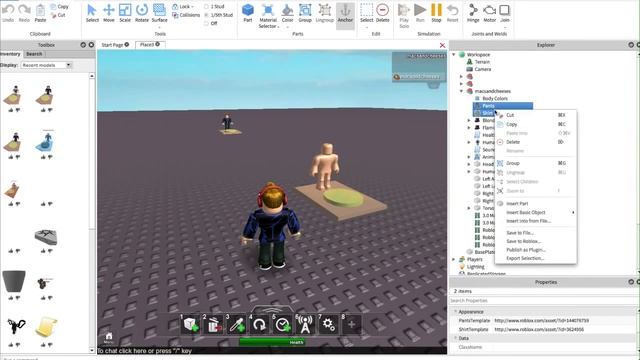Screen dimensions: 640x360
Task: Open the Lock tool dropdown
Action: [x=182, y=7]
